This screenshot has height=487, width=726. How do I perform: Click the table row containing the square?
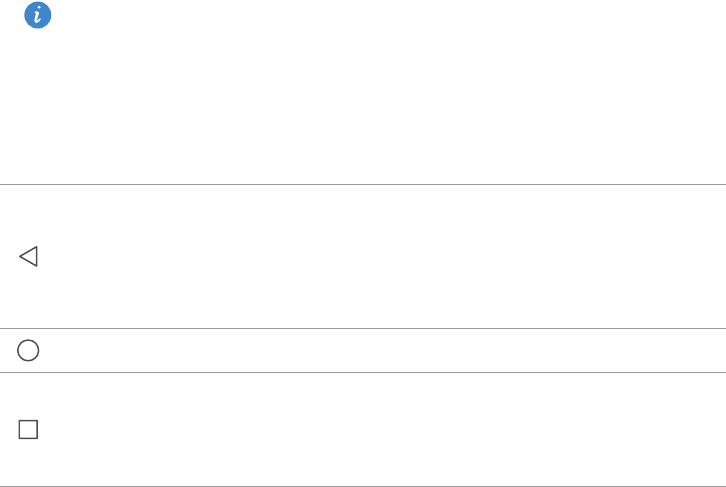pyautogui.click(x=363, y=430)
